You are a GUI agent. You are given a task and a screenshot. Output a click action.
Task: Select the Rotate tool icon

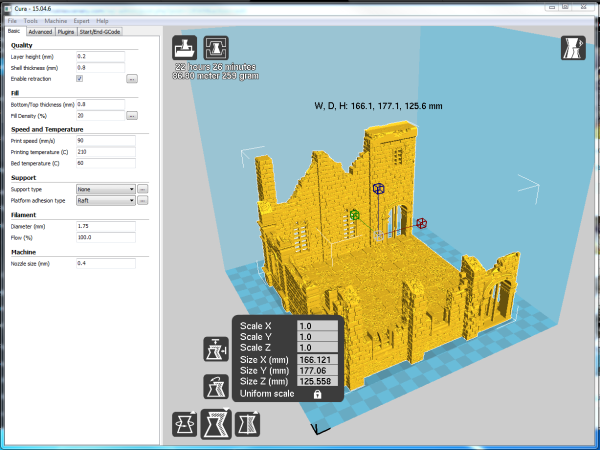click(184, 423)
